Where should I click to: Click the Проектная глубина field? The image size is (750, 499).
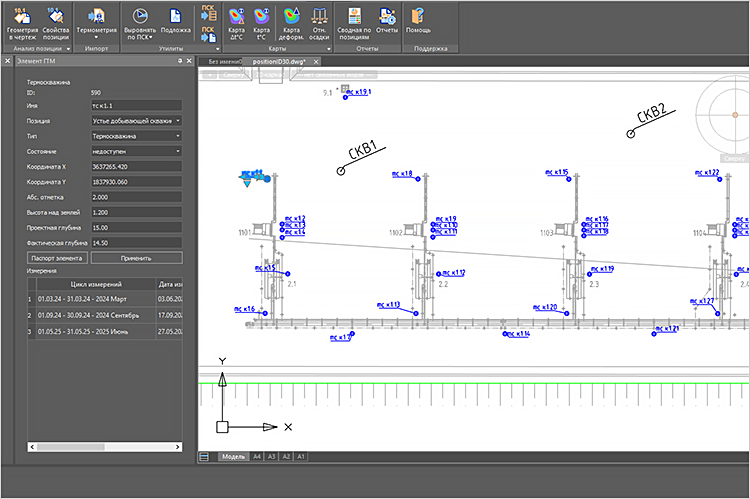point(136,228)
